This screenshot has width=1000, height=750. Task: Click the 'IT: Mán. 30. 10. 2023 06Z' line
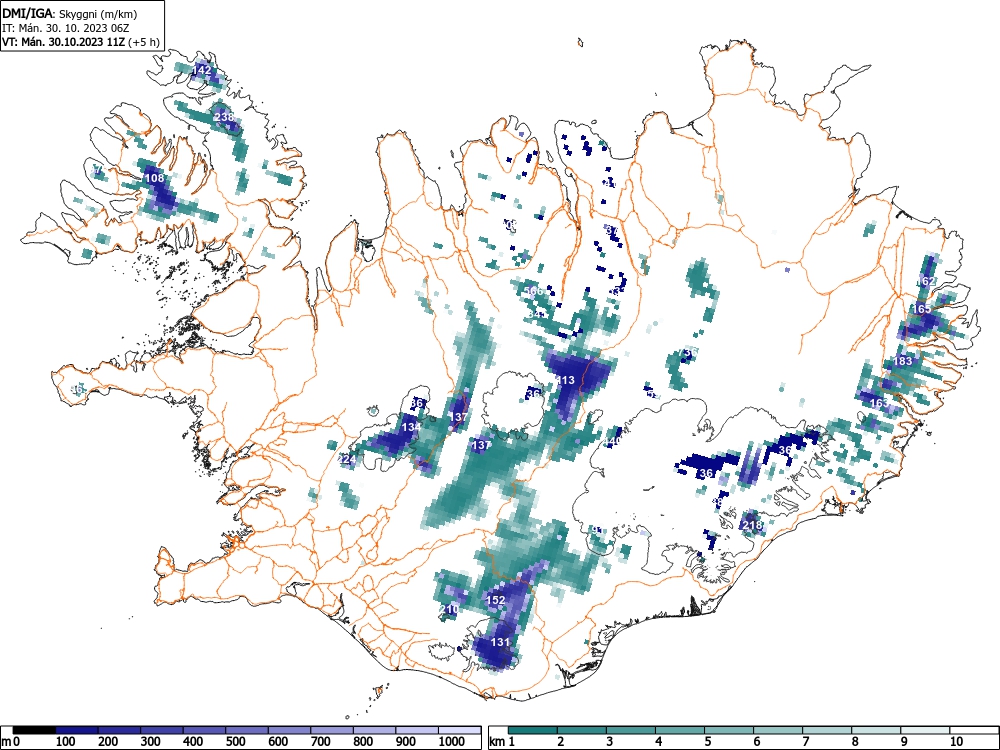66,28
